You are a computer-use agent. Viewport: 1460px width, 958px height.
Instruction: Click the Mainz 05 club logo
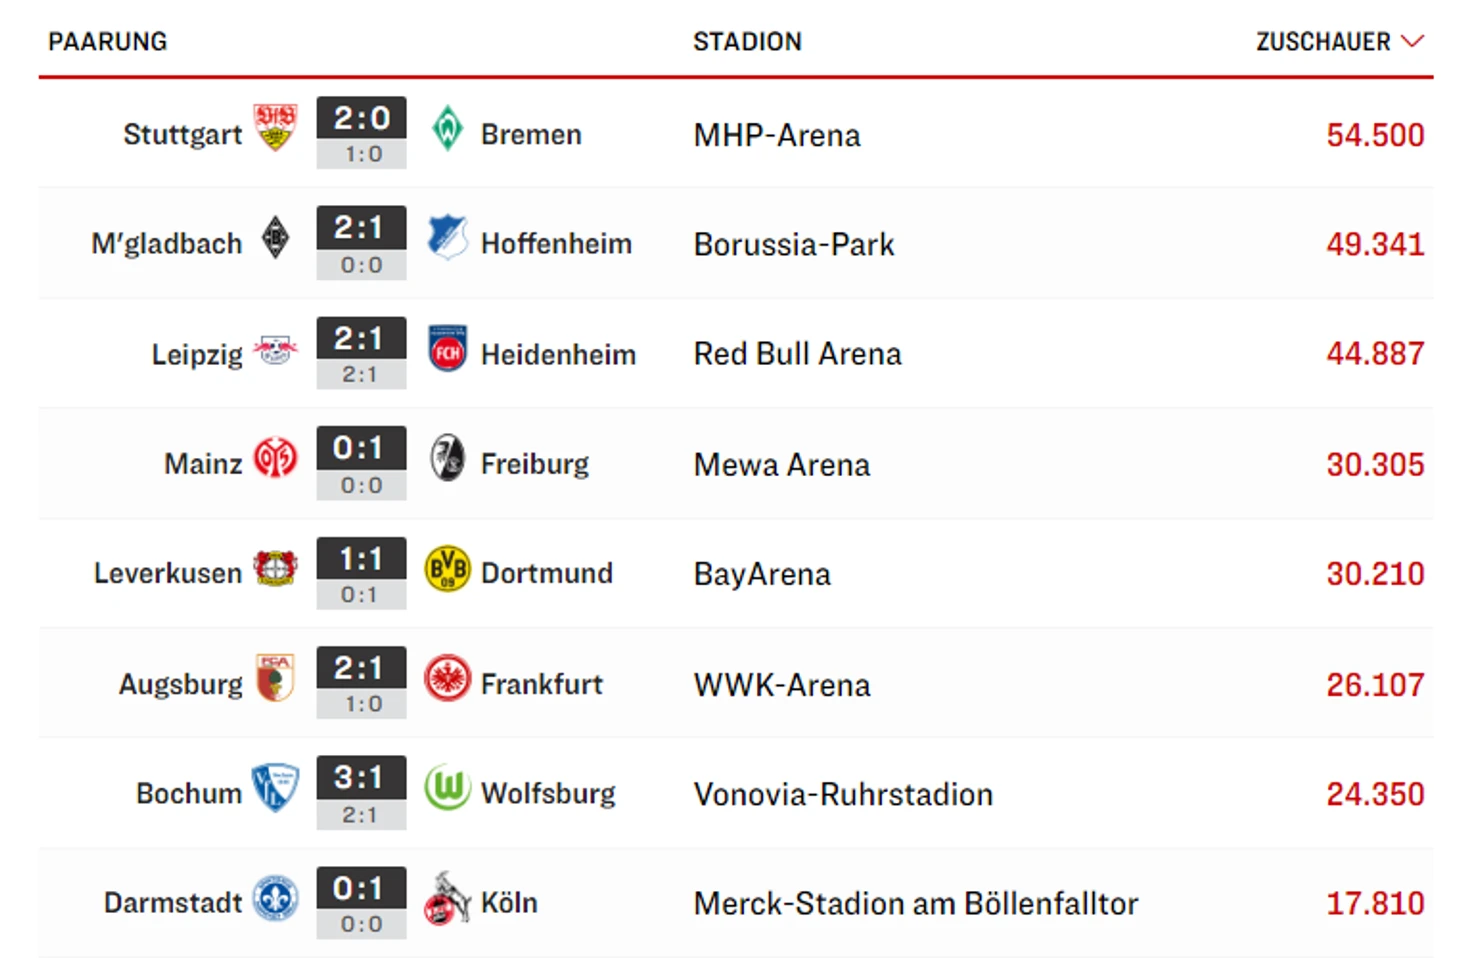(275, 459)
